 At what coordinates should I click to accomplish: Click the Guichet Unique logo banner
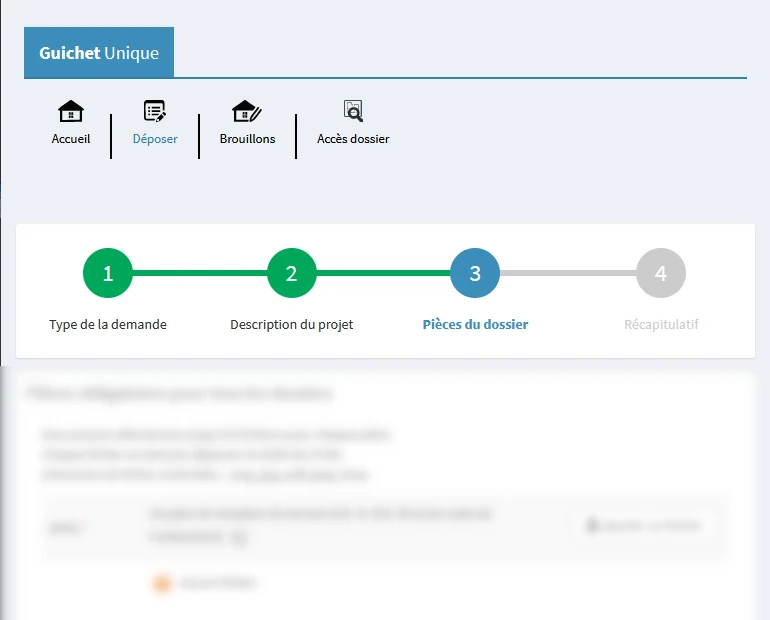coord(99,53)
